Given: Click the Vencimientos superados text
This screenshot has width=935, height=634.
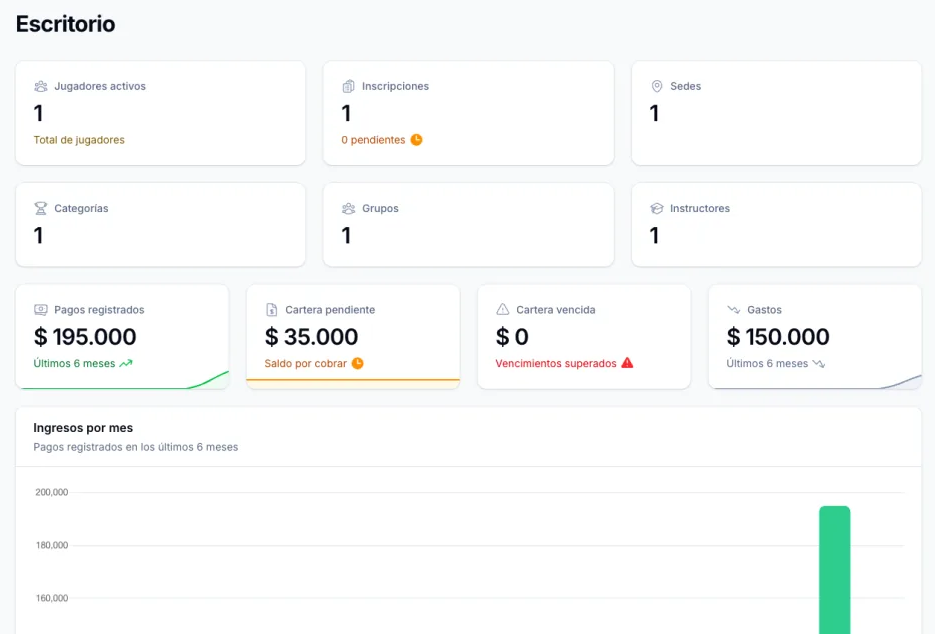Looking at the screenshot, I should pos(556,363).
